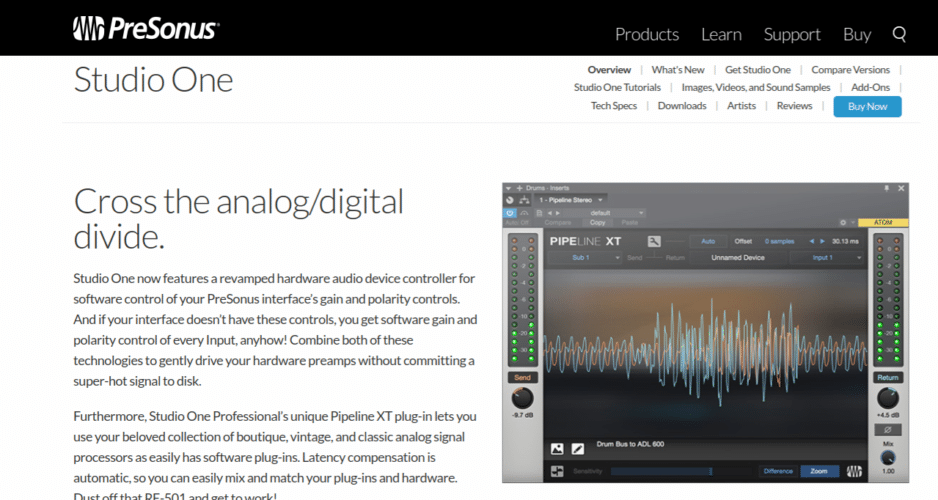The image size is (938, 500).
Task: Click the orange Send label button
Action: pos(522,377)
